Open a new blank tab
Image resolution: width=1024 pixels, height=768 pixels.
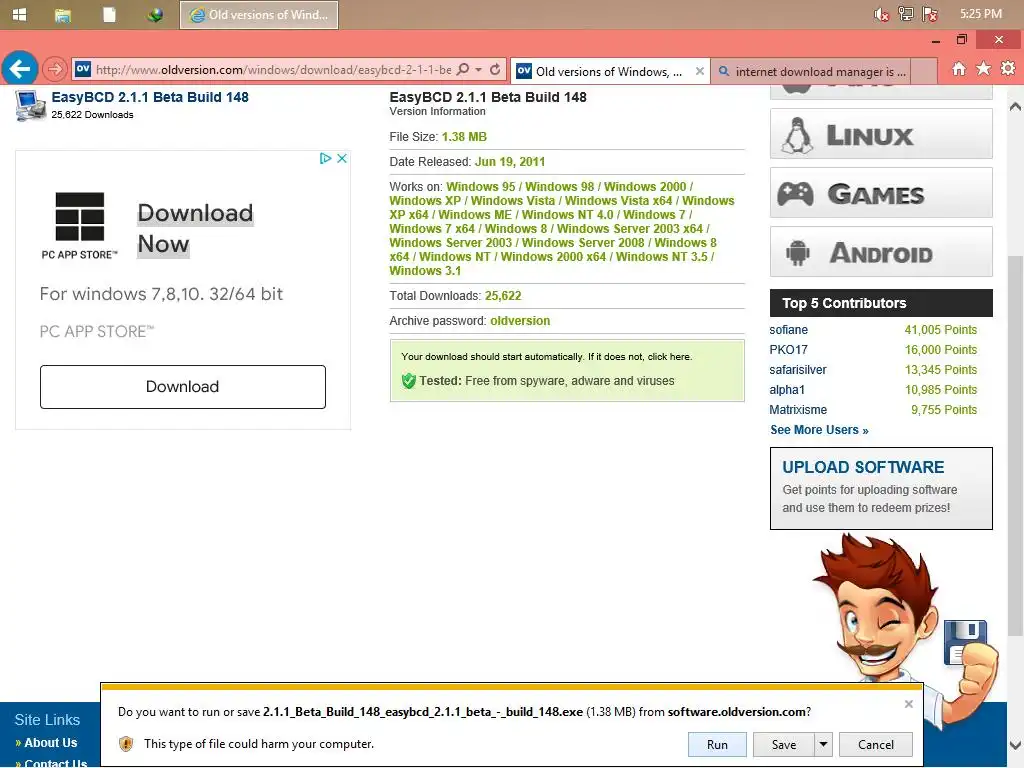[x=923, y=71]
